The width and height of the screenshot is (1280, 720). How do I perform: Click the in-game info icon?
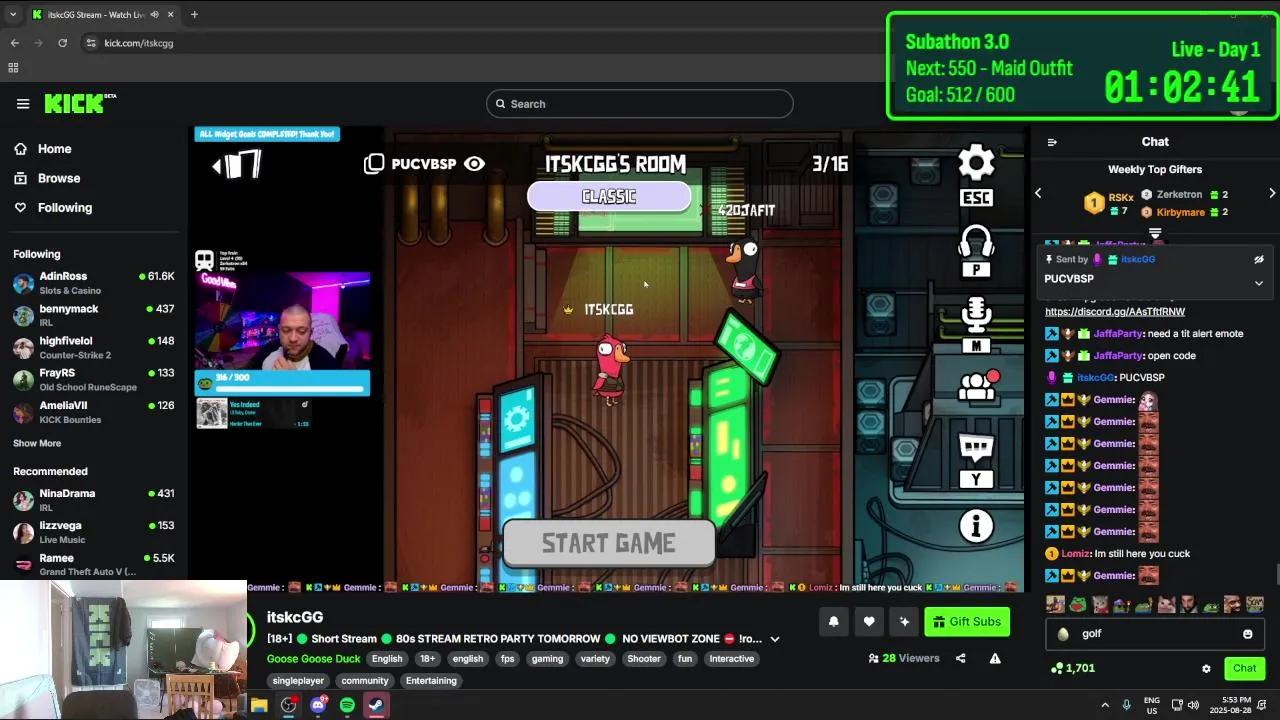(976, 526)
